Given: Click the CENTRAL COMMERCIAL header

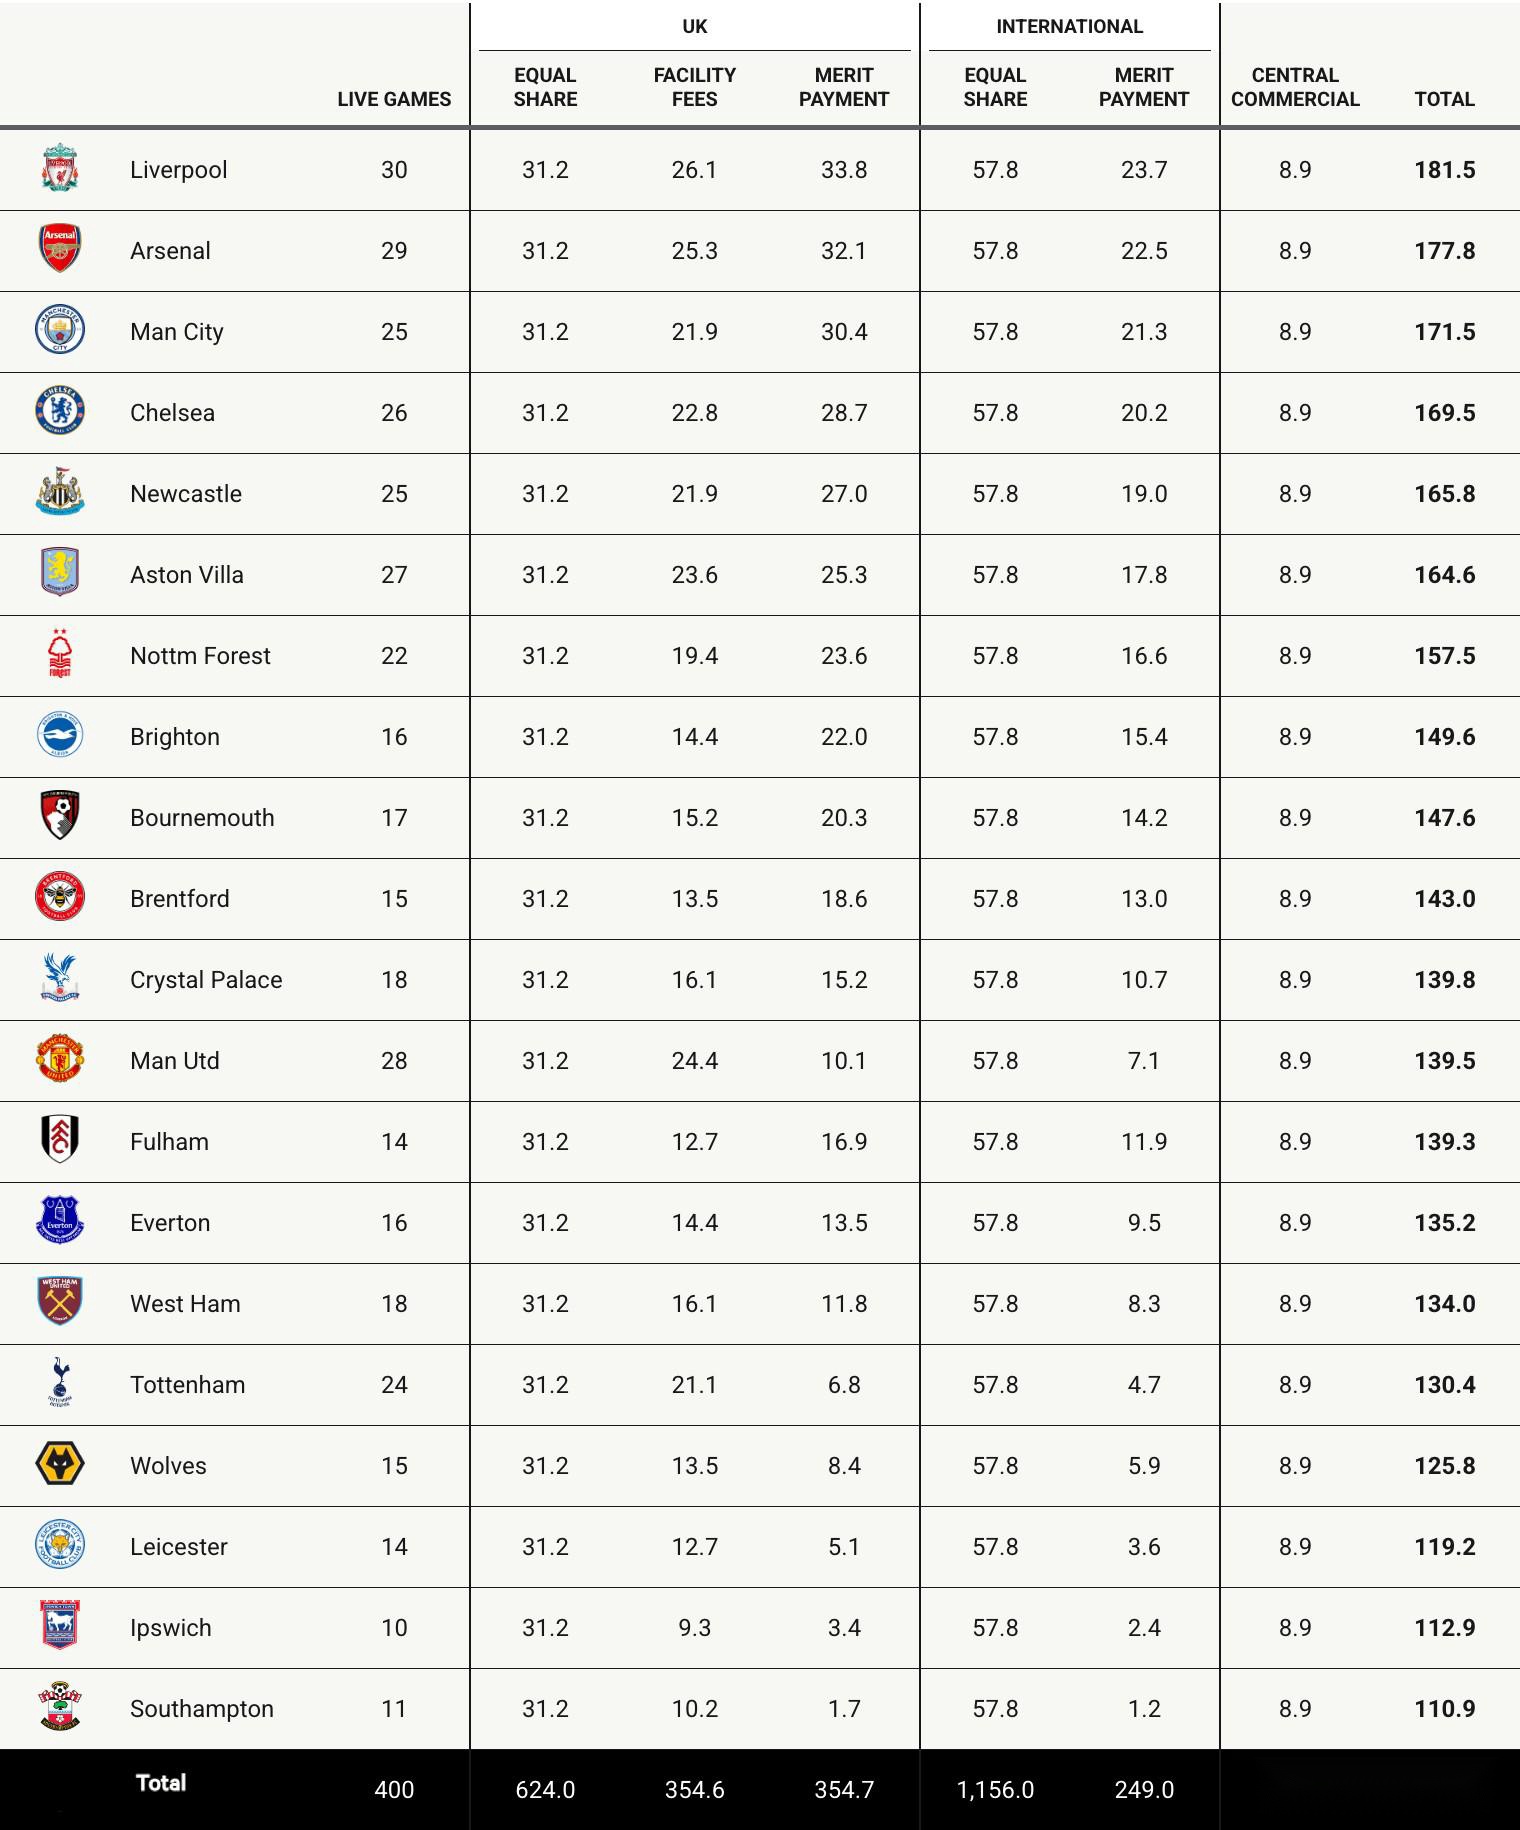Looking at the screenshot, I should (x=1295, y=87).
